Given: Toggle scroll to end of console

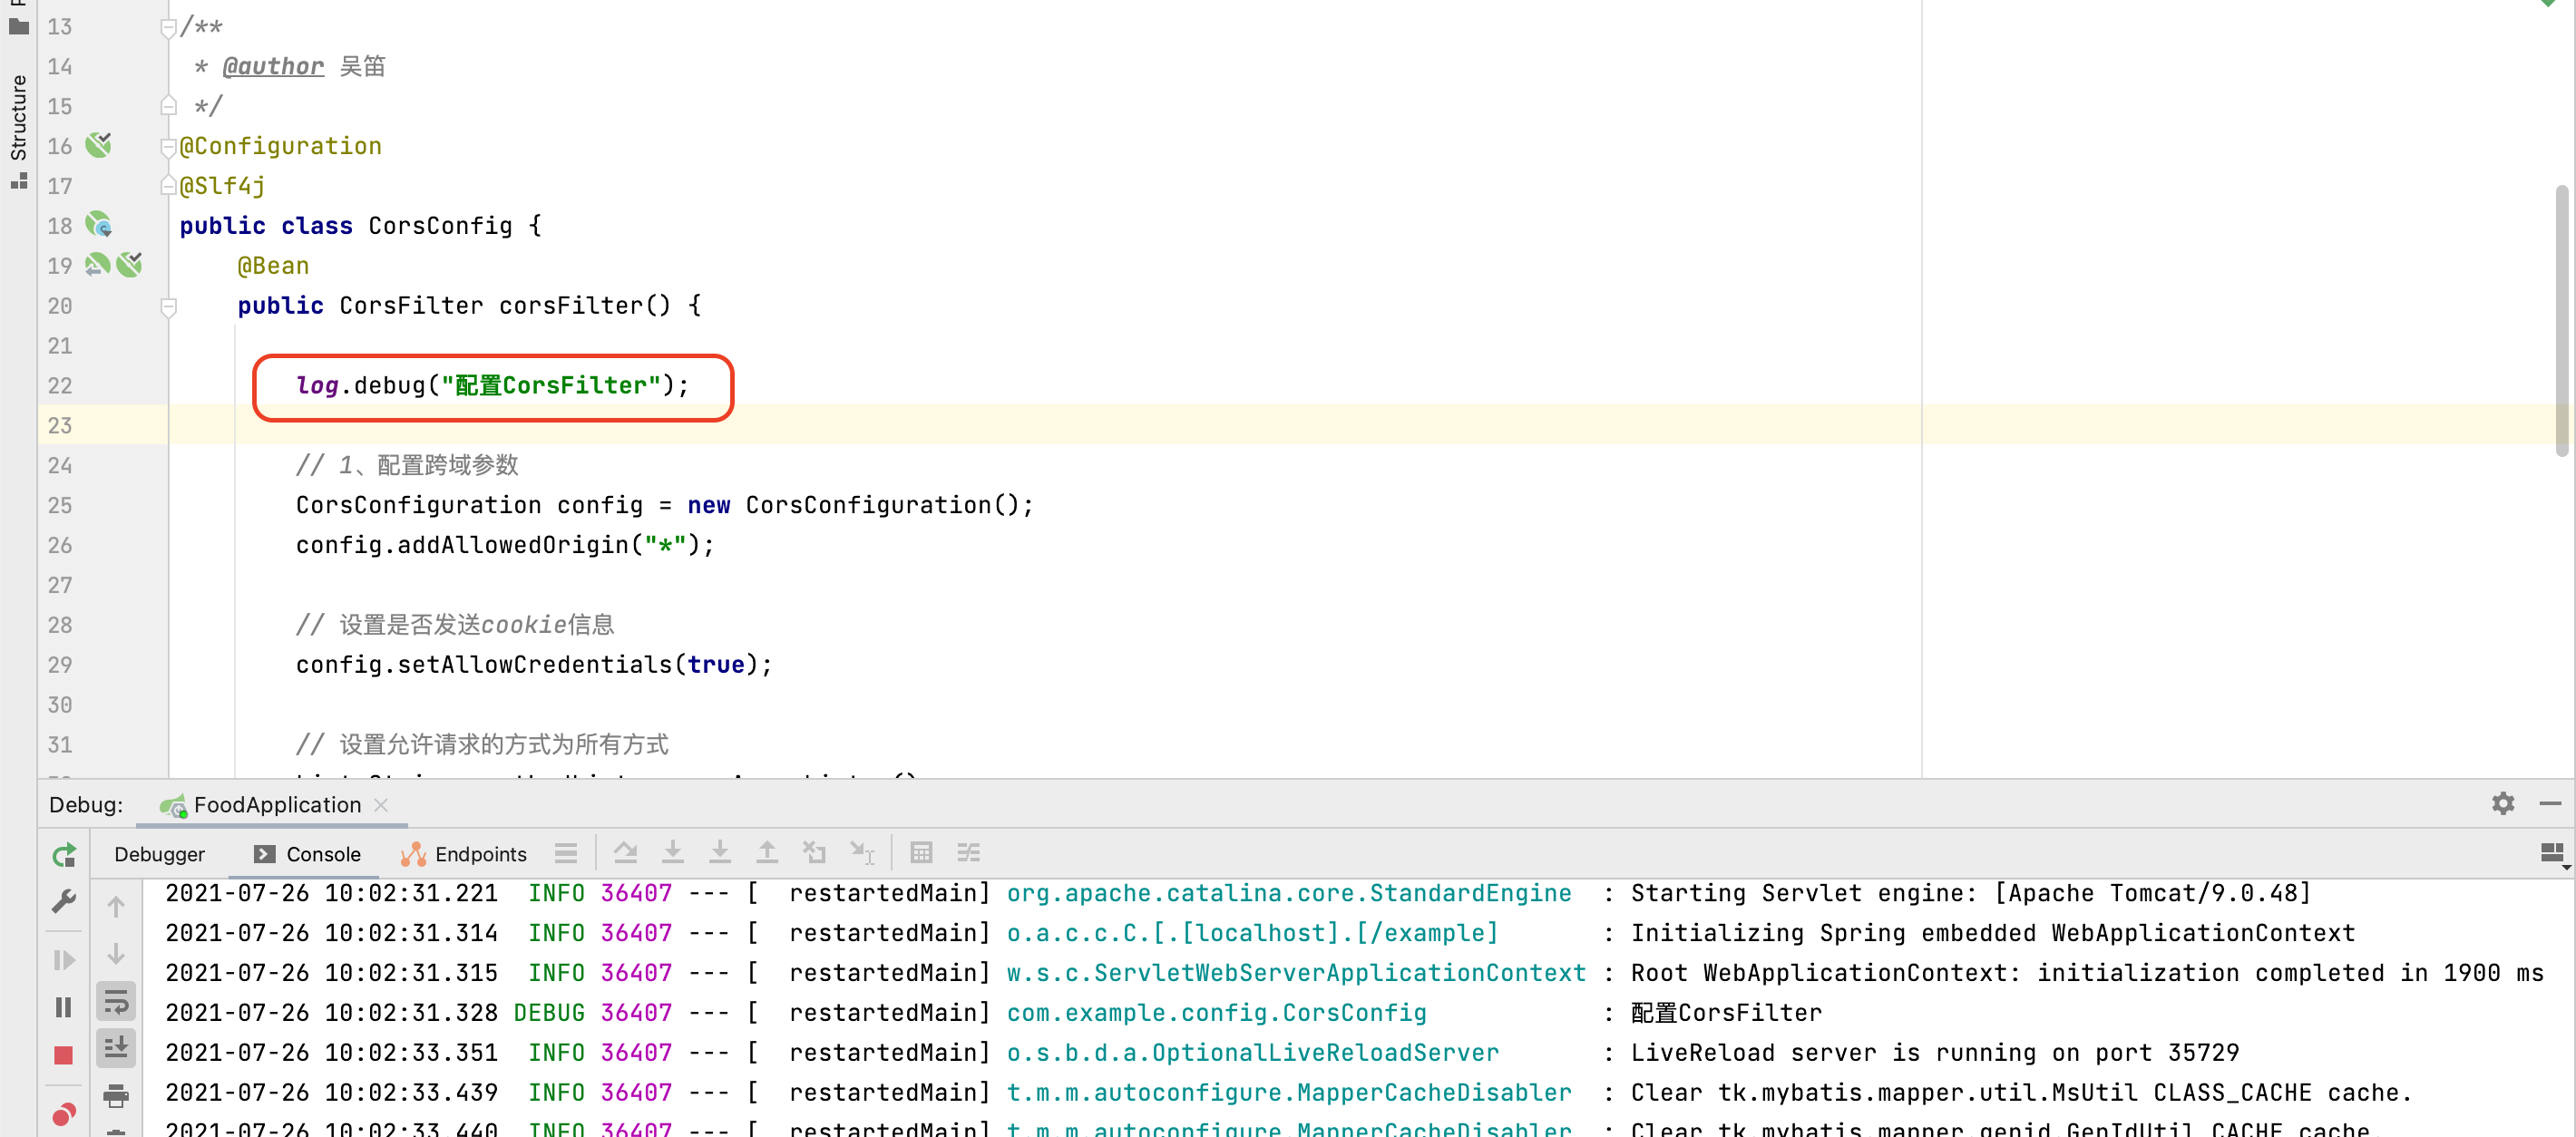Looking at the screenshot, I should point(116,1048).
